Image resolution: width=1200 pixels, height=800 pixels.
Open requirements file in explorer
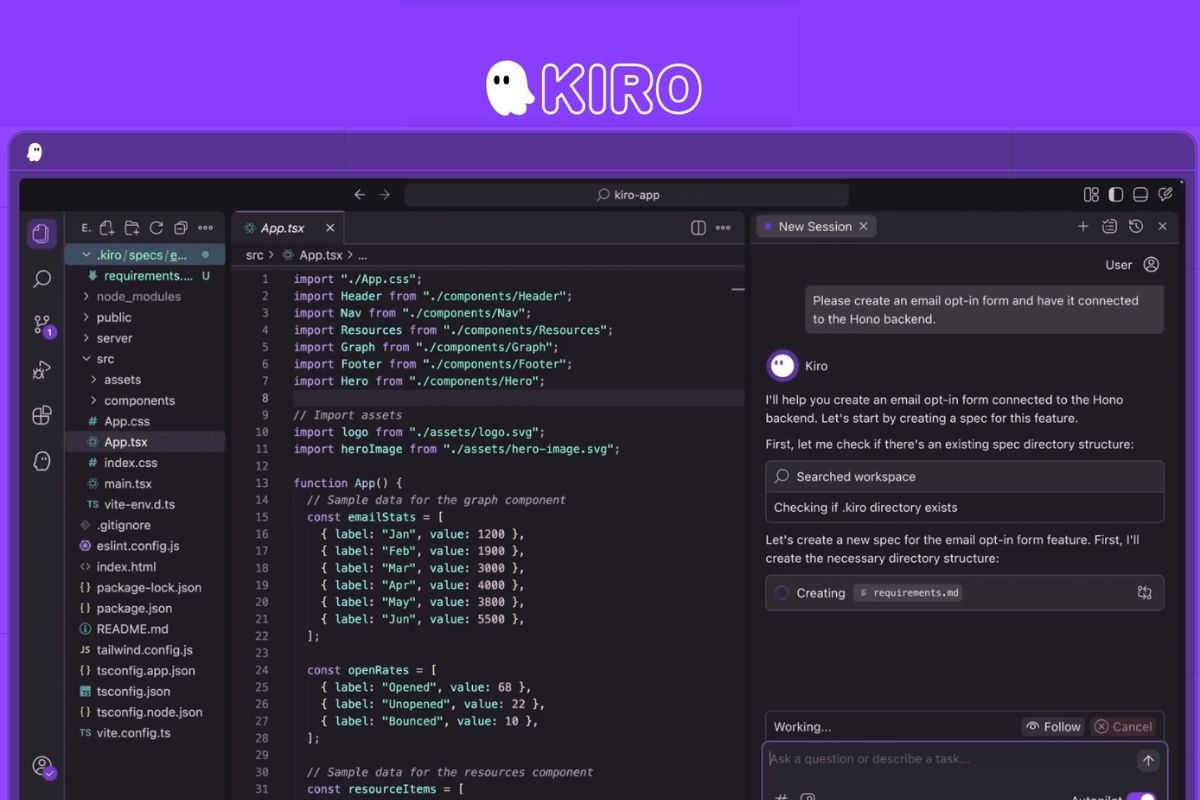145,276
